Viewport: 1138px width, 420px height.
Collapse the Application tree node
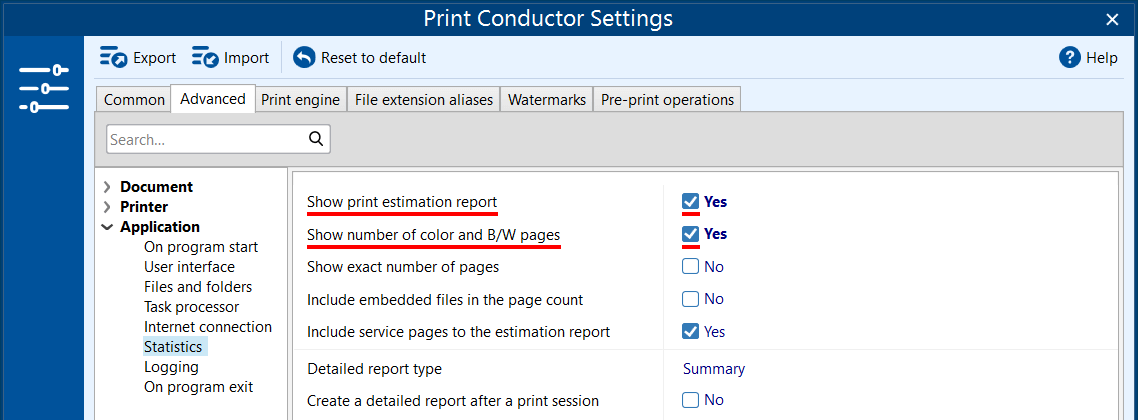pyautogui.click(x=107, y=227)
